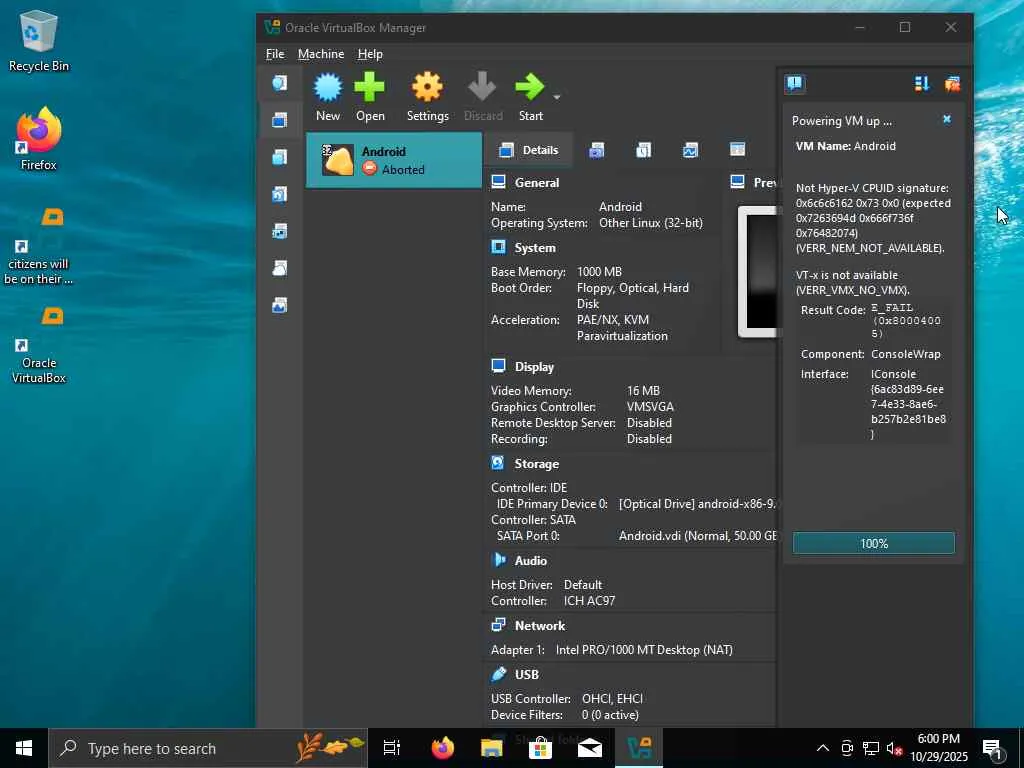The width and height of the screenshot is (1024, 768).
Task: Select the Extensions sidebar icon
Action: pyautogui.click(x=280, y=157)
